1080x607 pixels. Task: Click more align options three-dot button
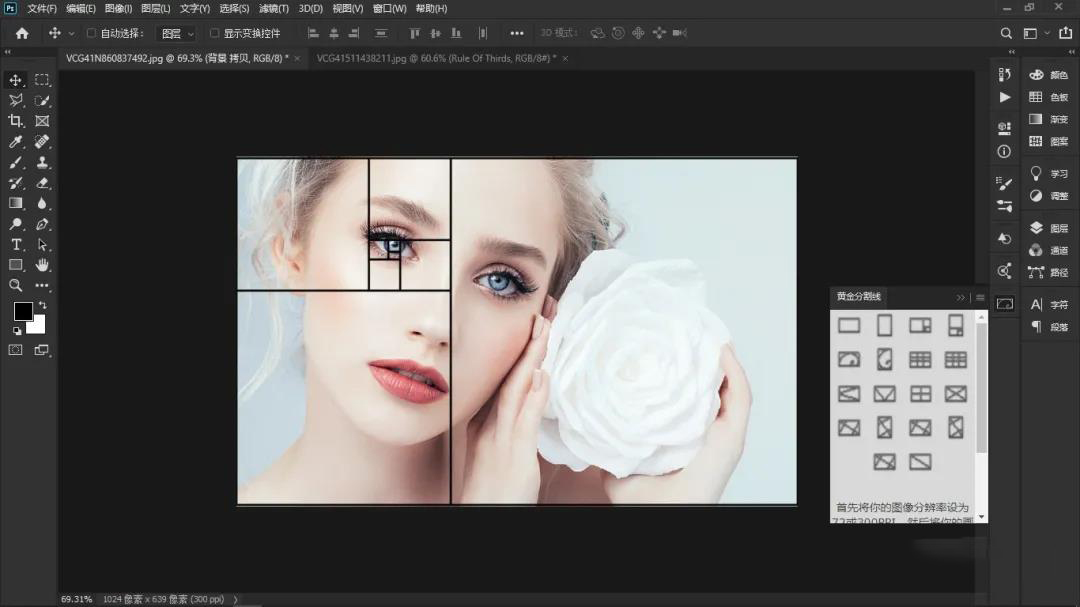(x=517, y=33)
